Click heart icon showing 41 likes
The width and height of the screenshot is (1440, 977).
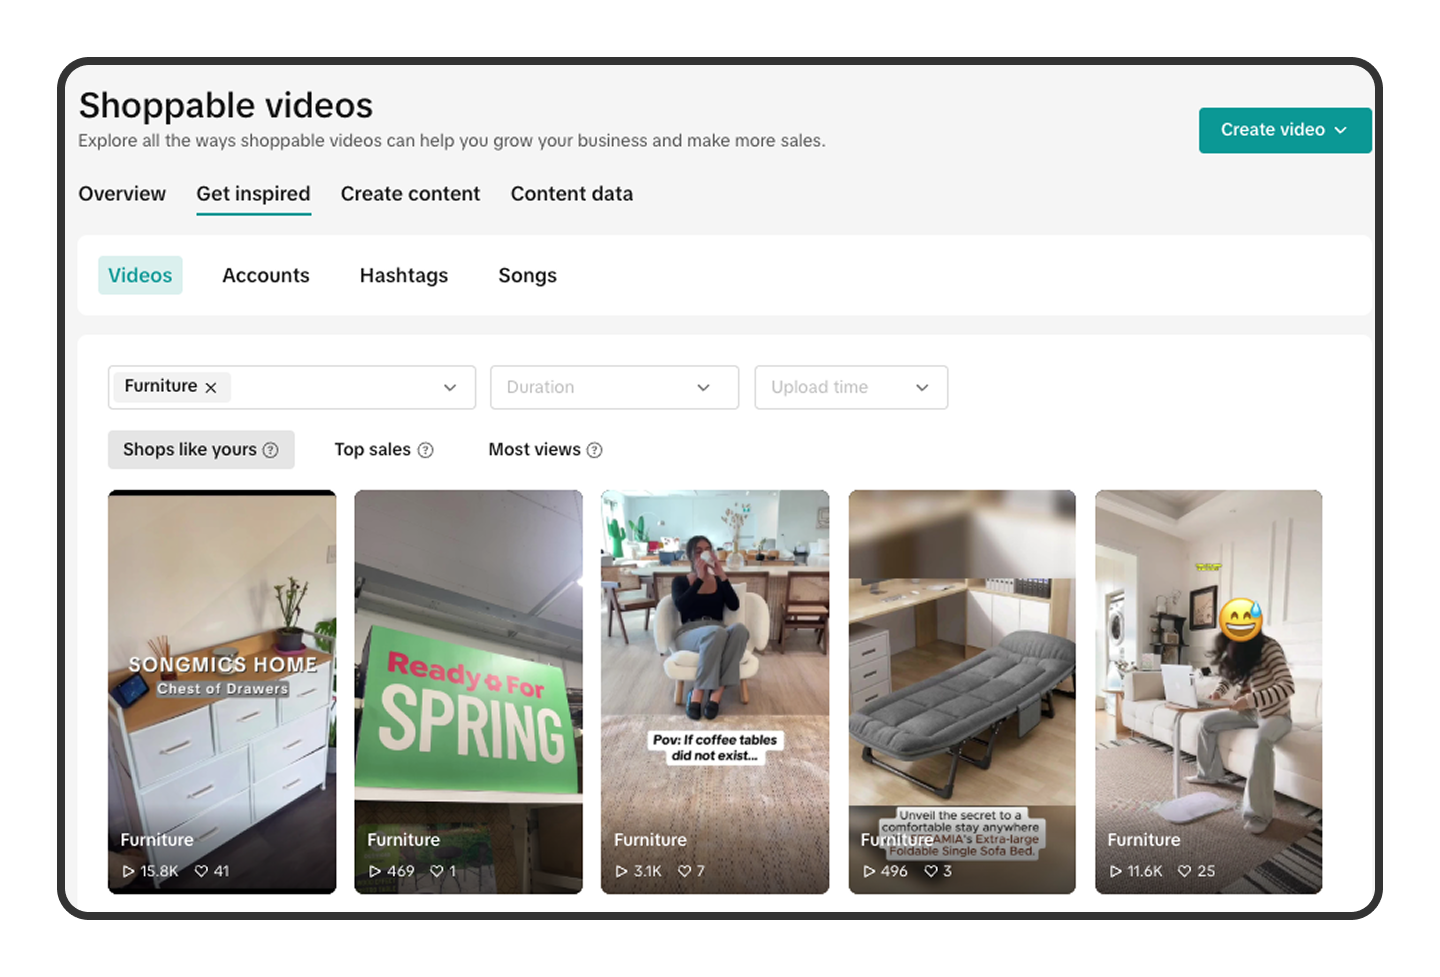[201, 872]
